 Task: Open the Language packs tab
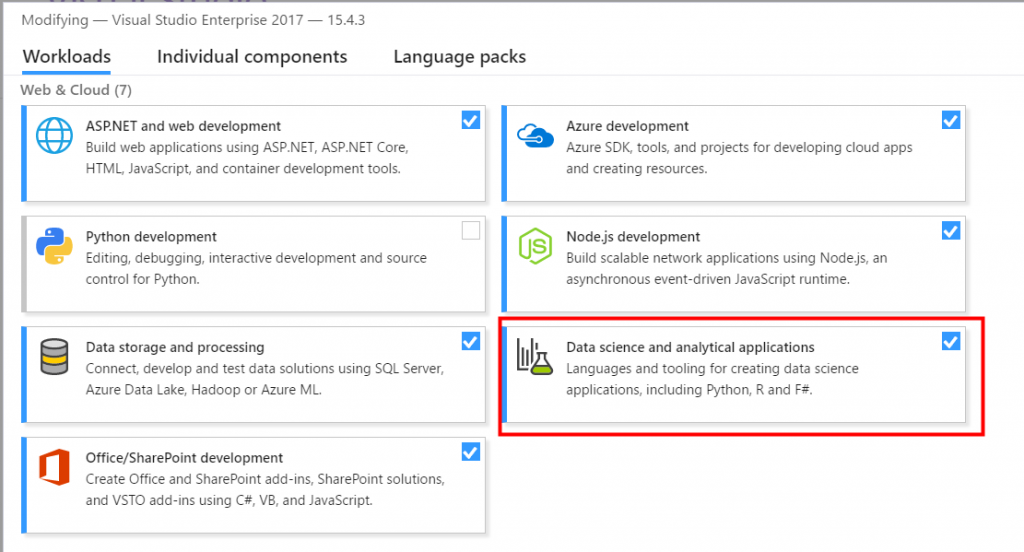point(459,57)
